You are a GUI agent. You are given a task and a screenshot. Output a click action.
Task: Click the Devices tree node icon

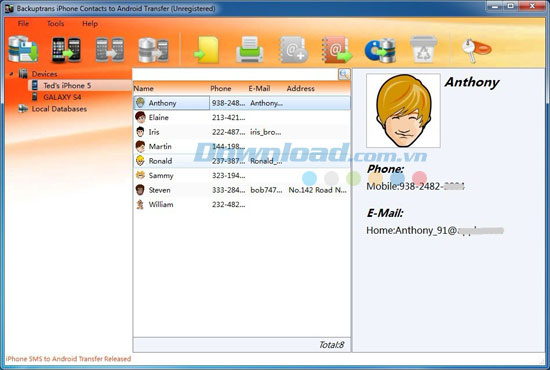click(x=23, y=74)
